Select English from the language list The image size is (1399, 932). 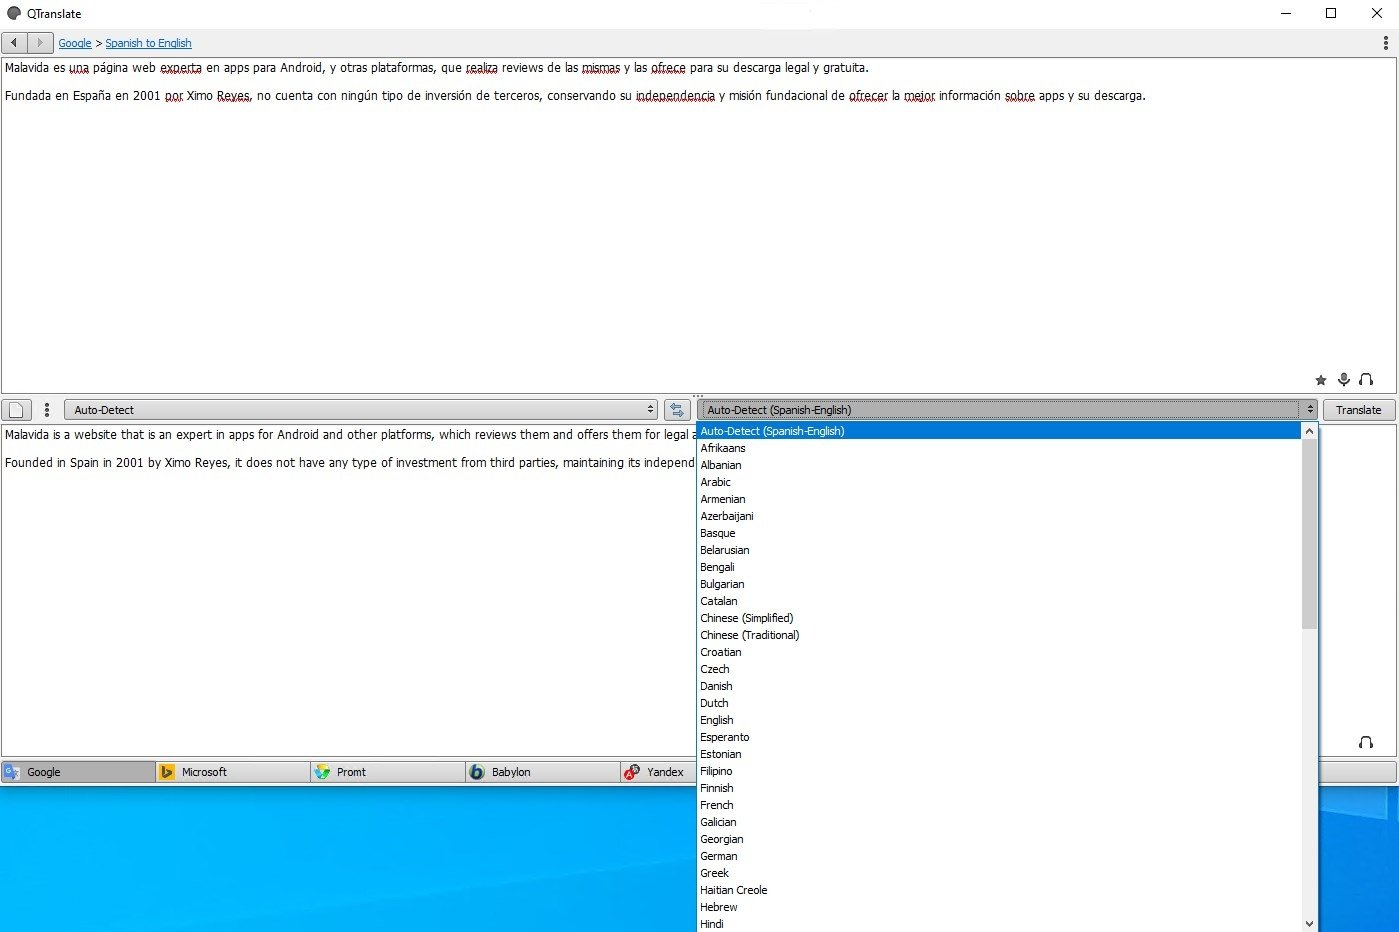[x=999, y=720]
